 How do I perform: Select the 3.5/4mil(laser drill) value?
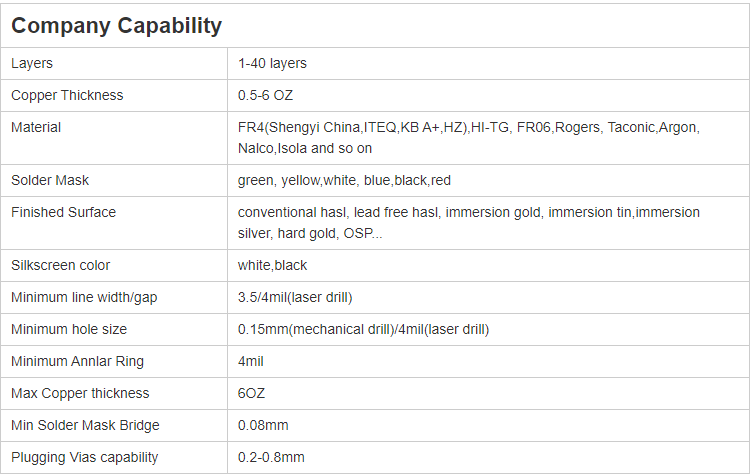point(295,297)
